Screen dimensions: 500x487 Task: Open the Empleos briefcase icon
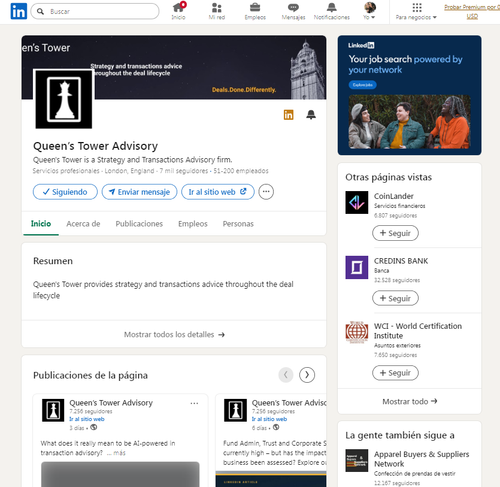tap(255, 11)
